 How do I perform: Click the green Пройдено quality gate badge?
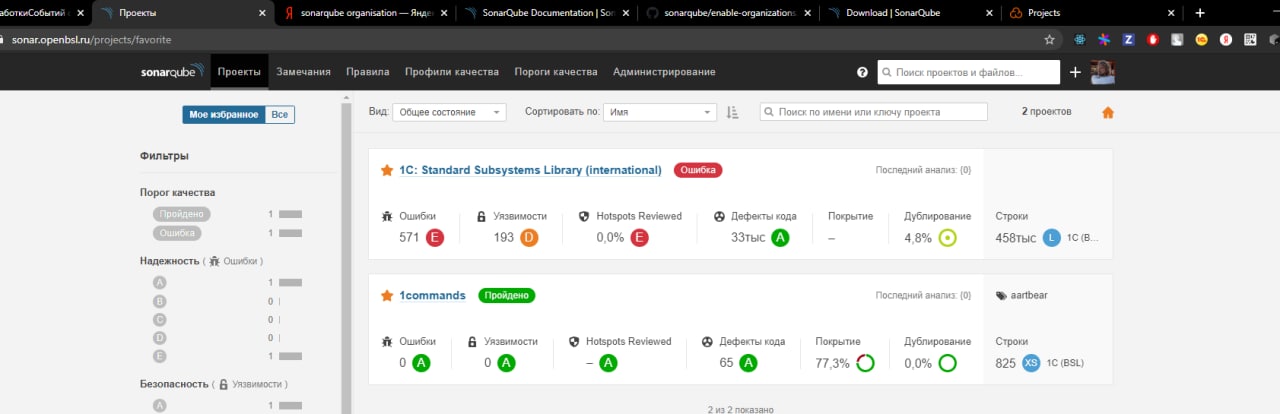click(x=507, y=296)
